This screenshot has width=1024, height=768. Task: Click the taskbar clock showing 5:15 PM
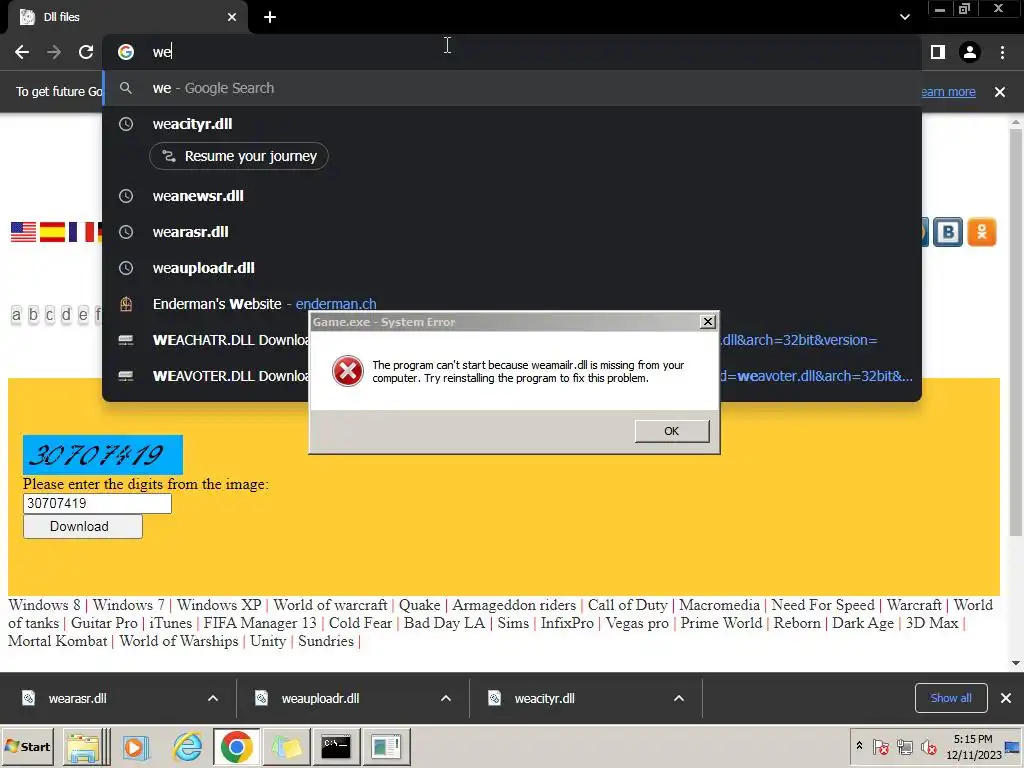point(973,746)
